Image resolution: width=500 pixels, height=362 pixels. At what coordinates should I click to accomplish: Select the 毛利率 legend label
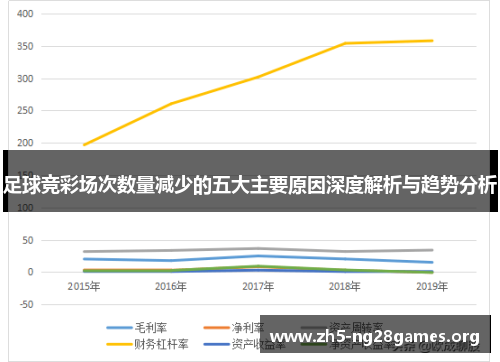click(151, 328)
